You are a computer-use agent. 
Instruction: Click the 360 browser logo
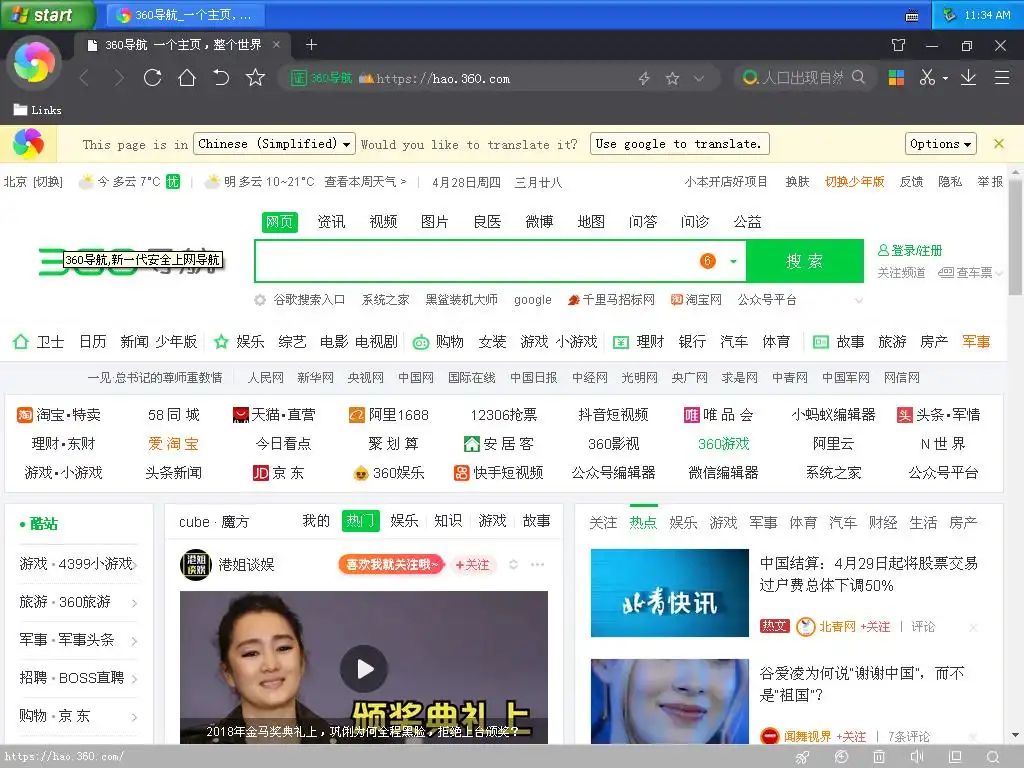(34, 63)
